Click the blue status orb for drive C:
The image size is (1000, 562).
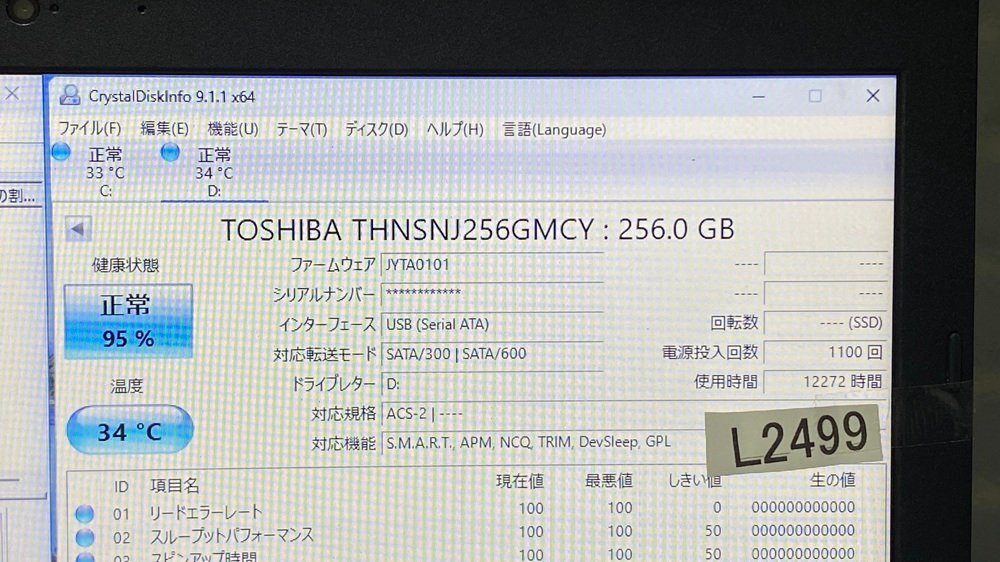click(61, 152)
